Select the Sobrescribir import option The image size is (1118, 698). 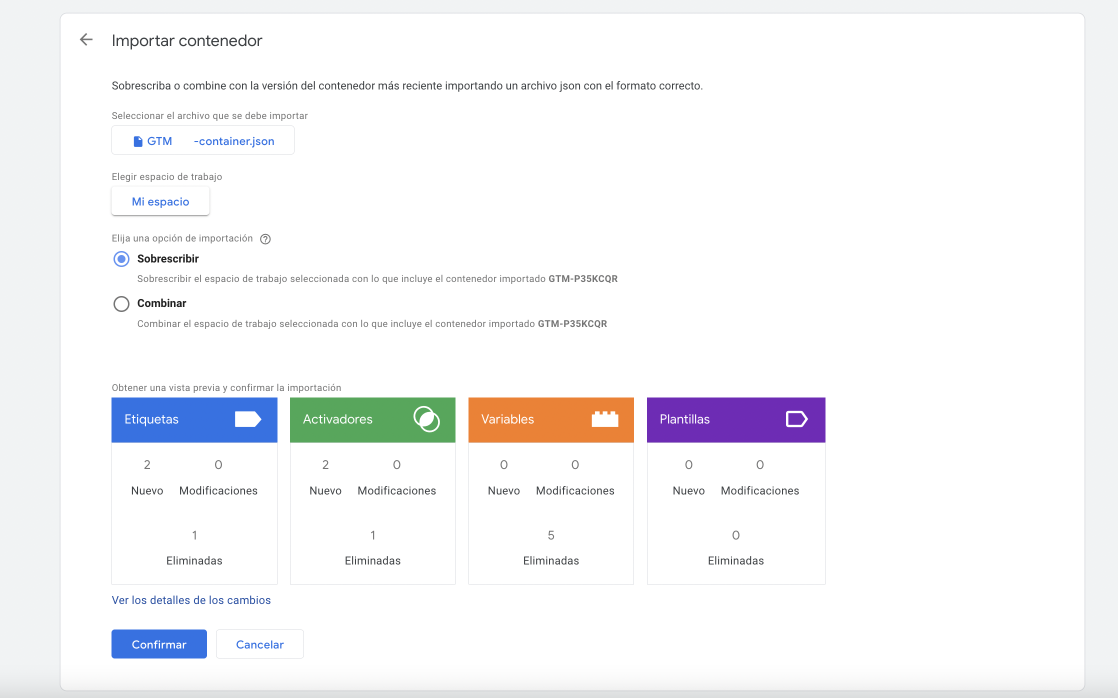pos(121,258)
